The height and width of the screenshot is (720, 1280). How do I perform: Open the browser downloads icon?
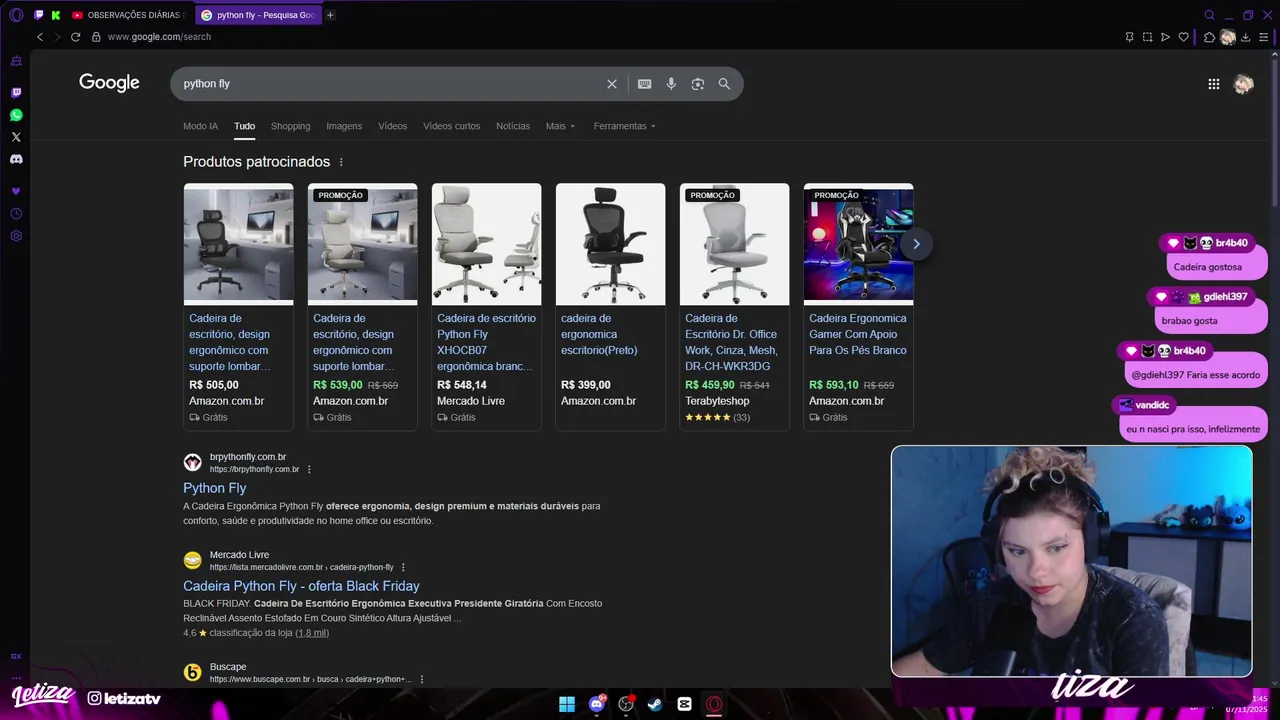click(x=1246, y=37)
